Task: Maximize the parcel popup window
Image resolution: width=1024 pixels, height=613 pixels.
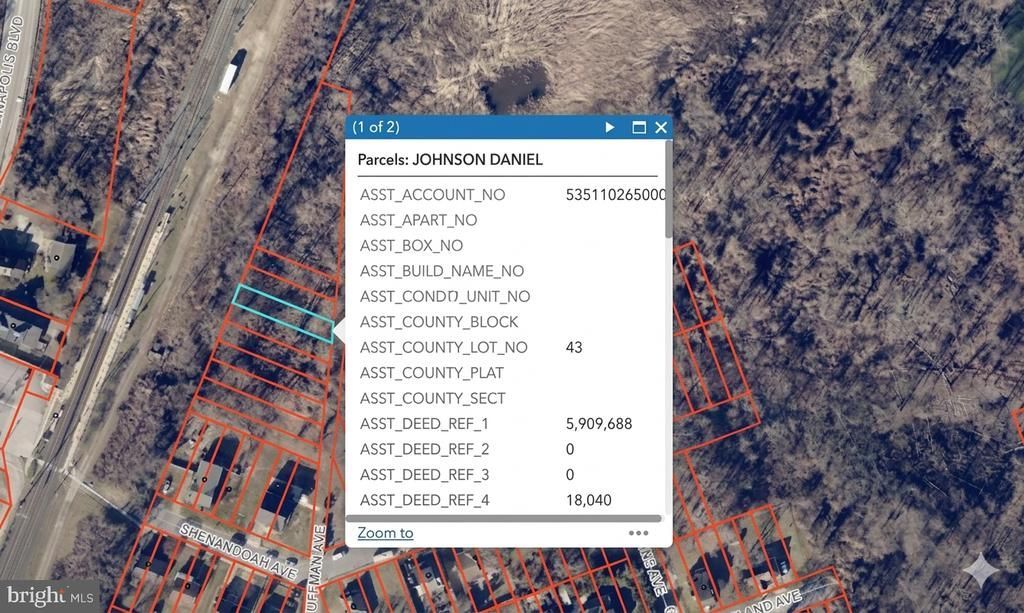Action: click(x=639, y=127)
